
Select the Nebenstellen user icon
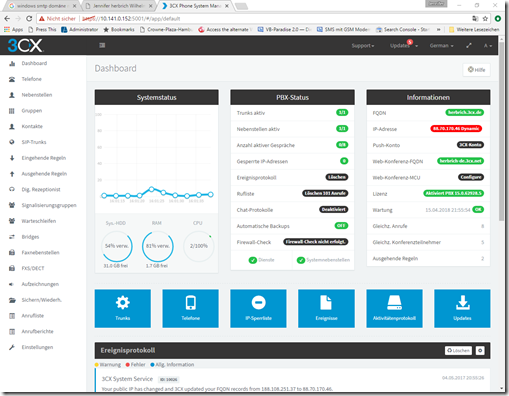coord(12,95)
